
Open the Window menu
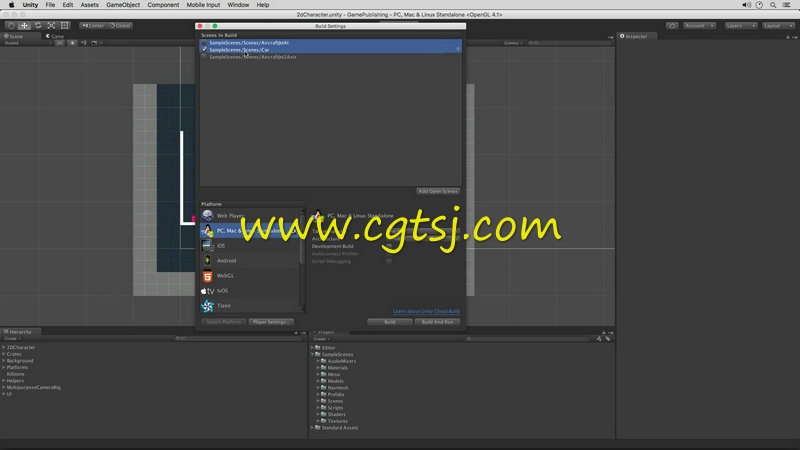tap(238, 5)
